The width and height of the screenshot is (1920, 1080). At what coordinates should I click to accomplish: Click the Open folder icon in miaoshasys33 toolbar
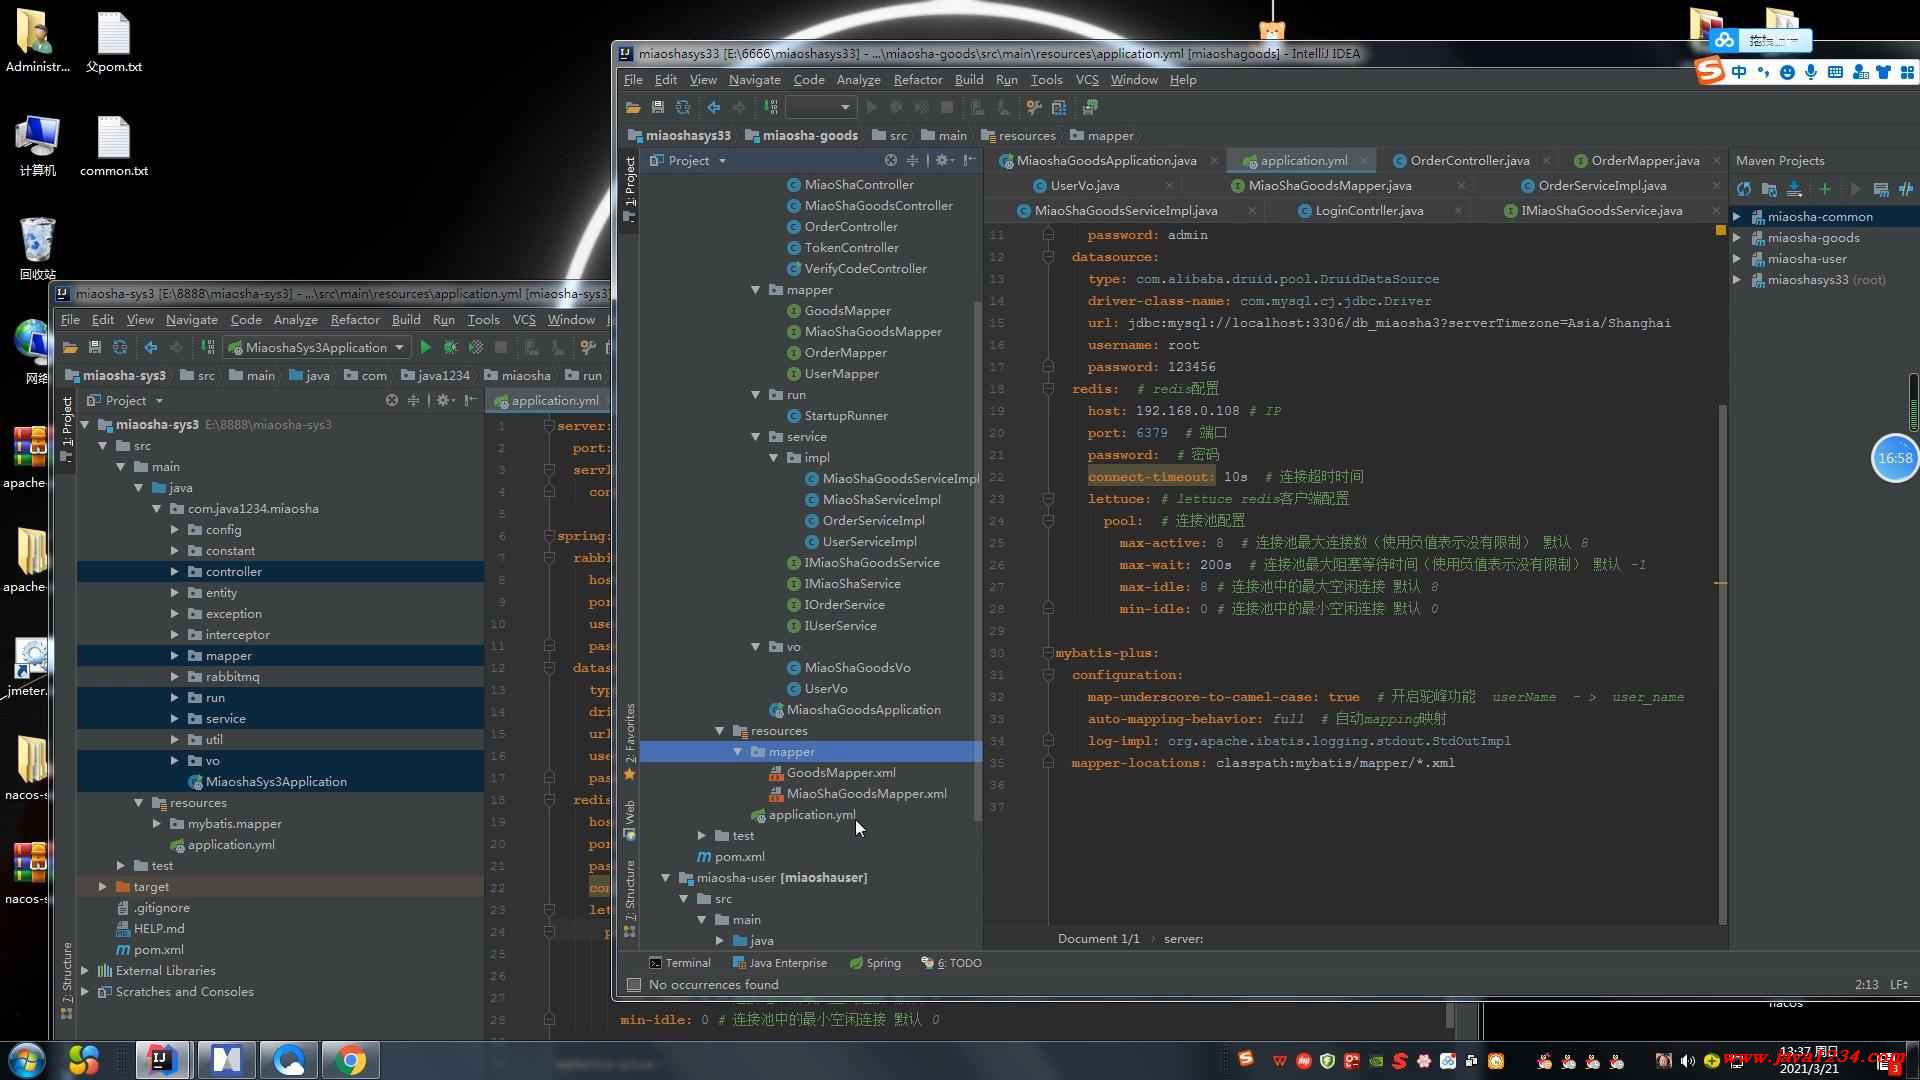tap(633, 107)
